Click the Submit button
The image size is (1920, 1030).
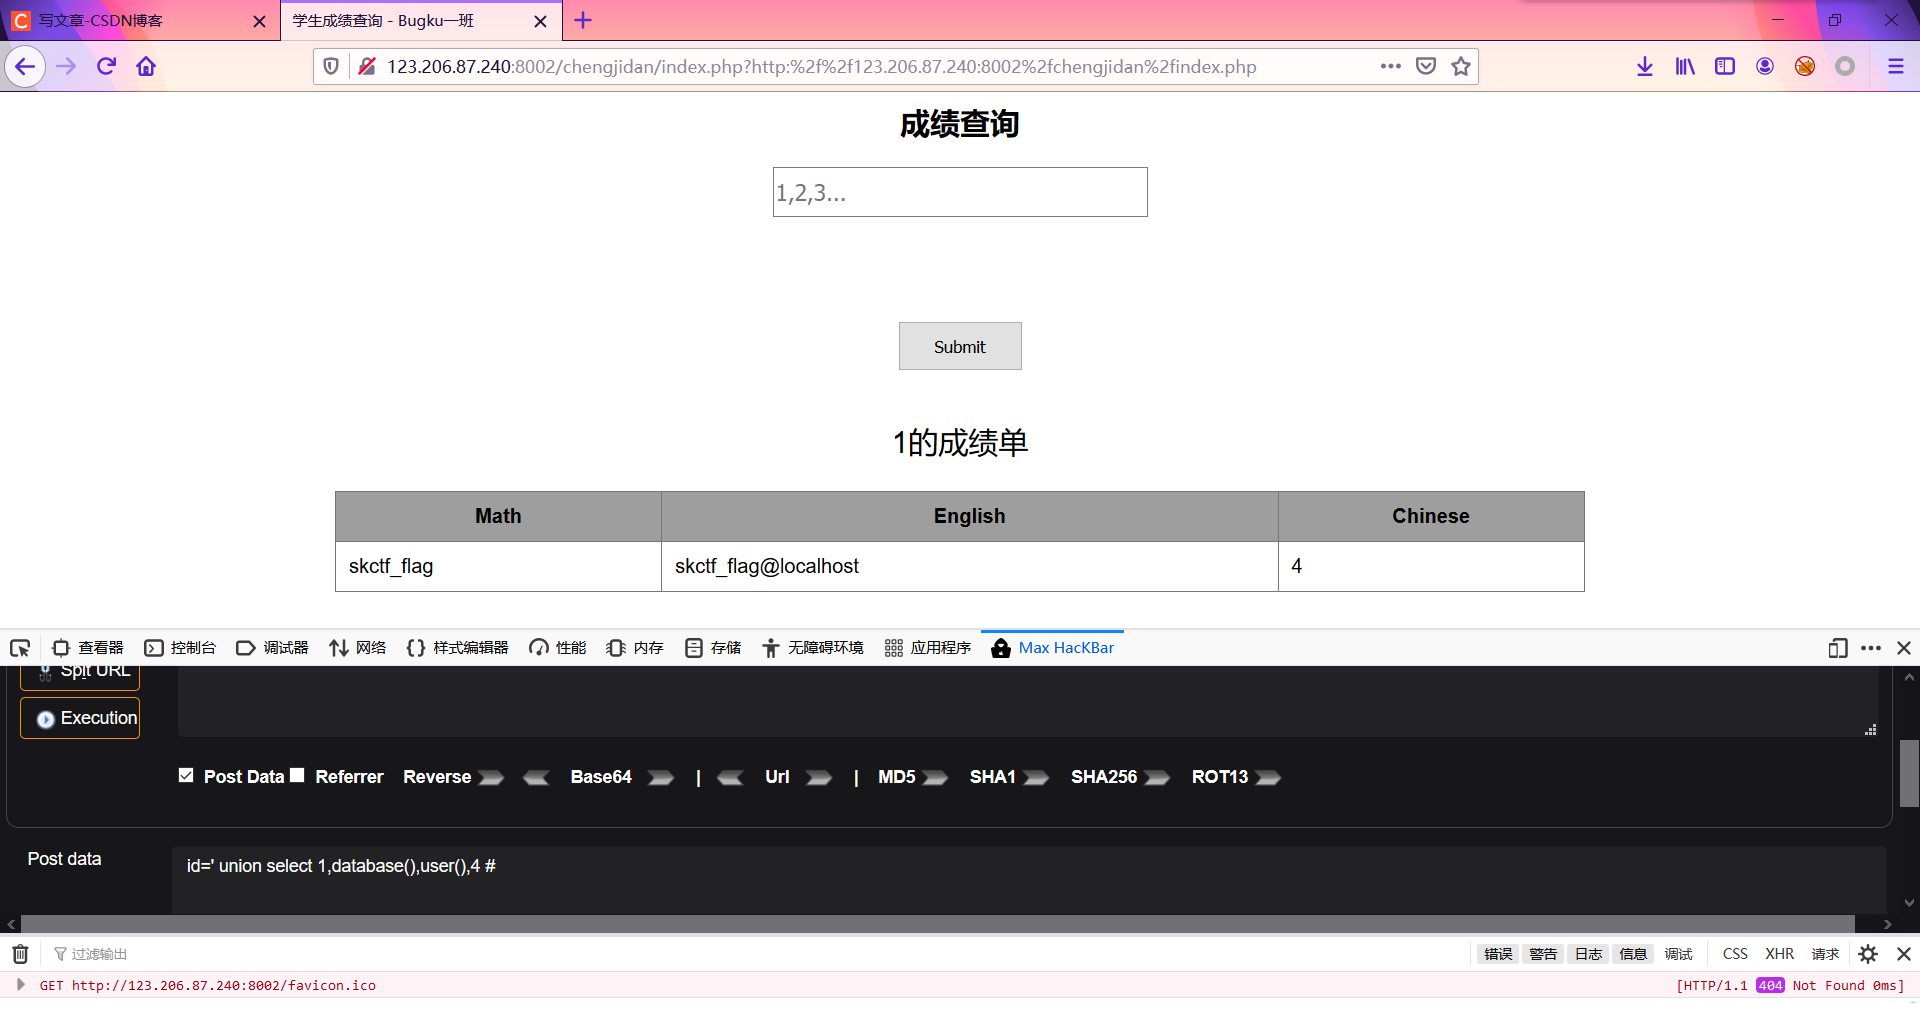[959, 346]
